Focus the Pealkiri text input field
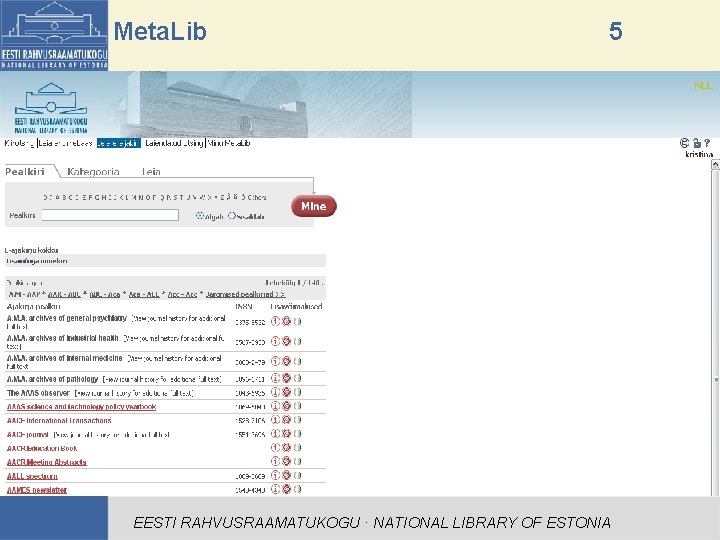The height and width of the screenshot is (540, 720). pos(110,215)
